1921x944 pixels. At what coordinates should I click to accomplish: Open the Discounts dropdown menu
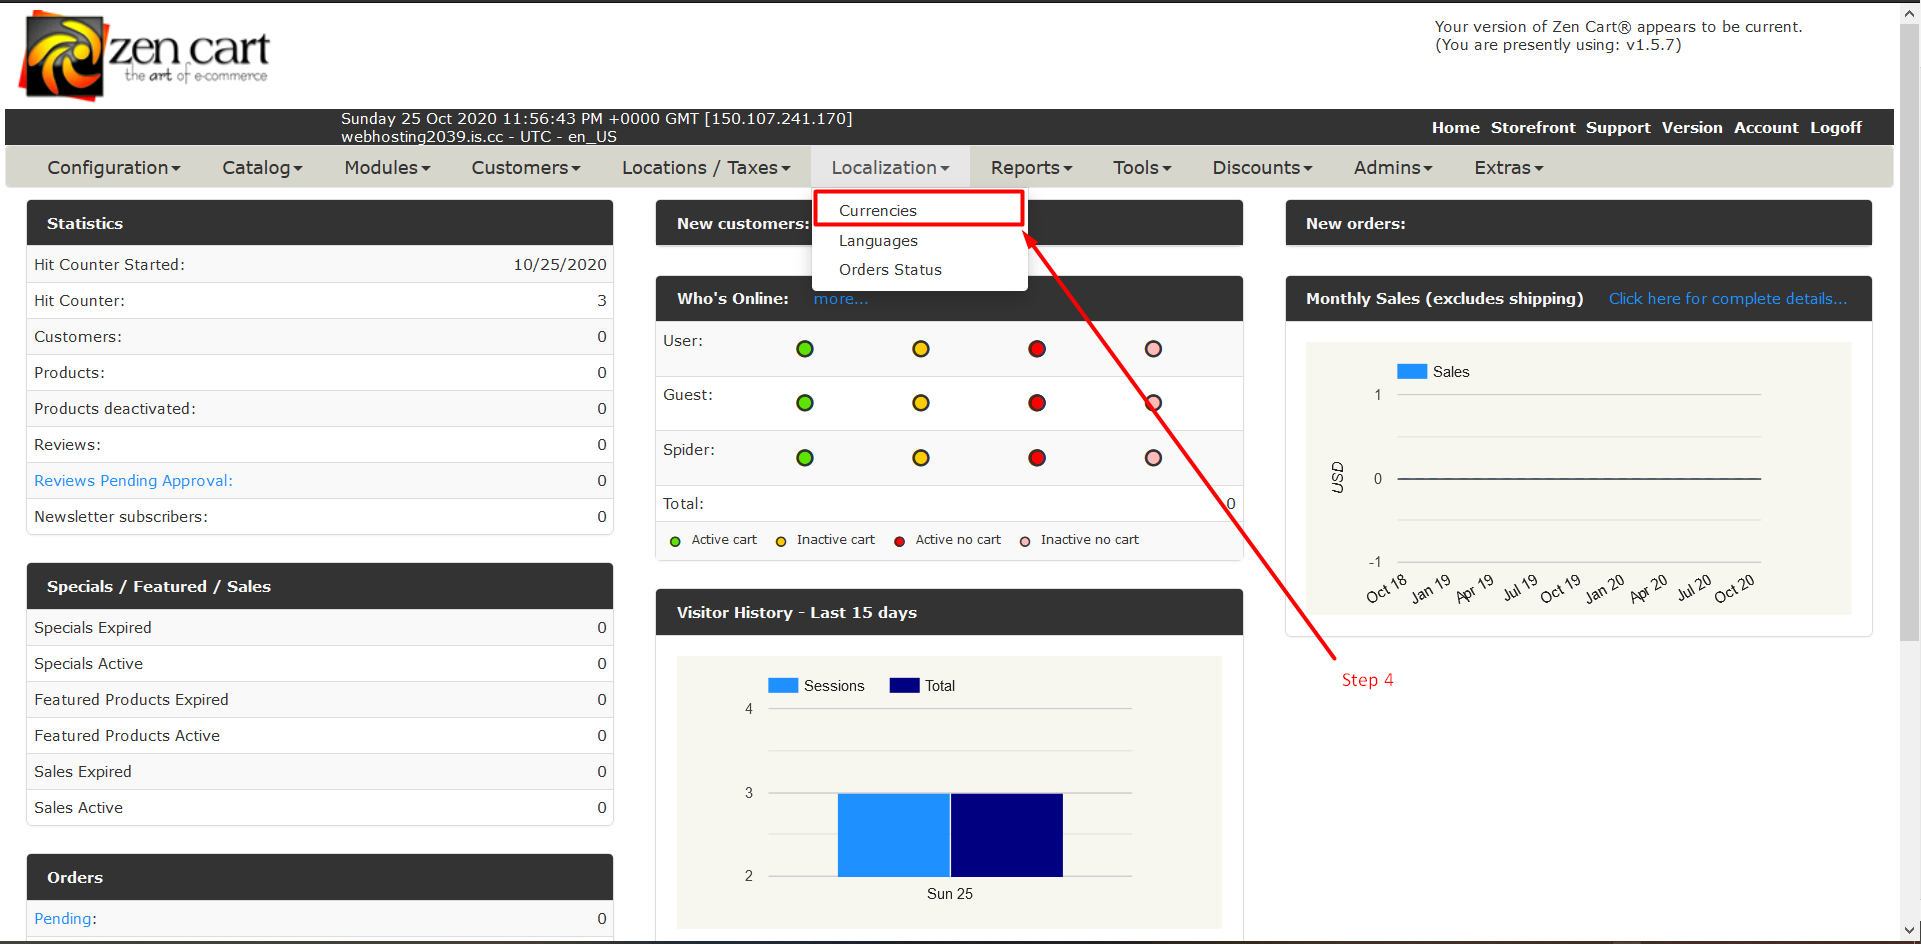(x=1262, y=167)
